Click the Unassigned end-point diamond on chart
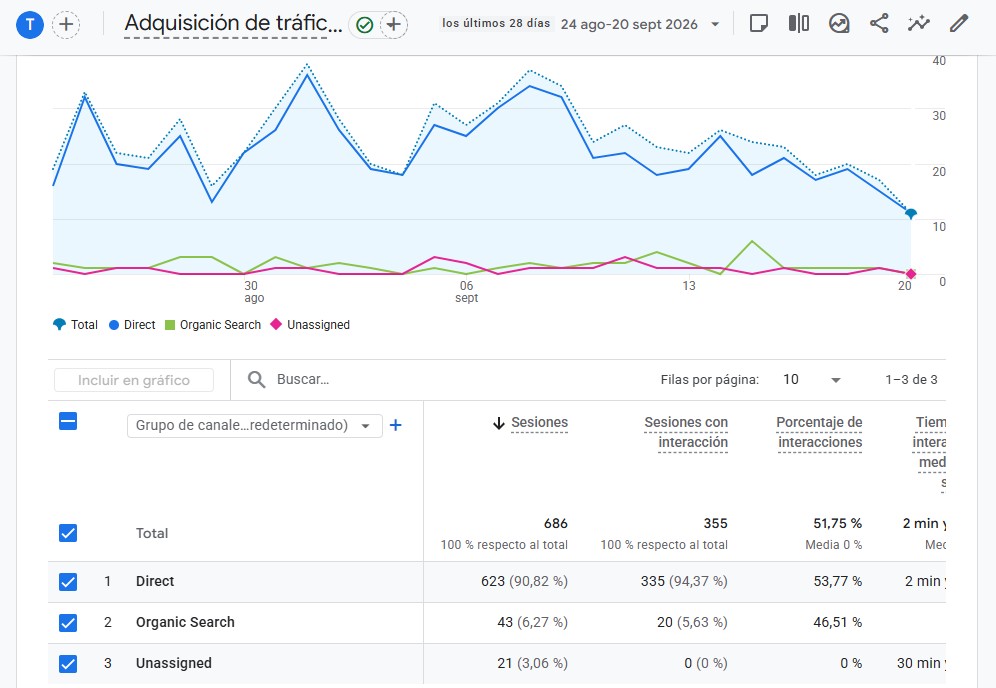 coord(911,274)
